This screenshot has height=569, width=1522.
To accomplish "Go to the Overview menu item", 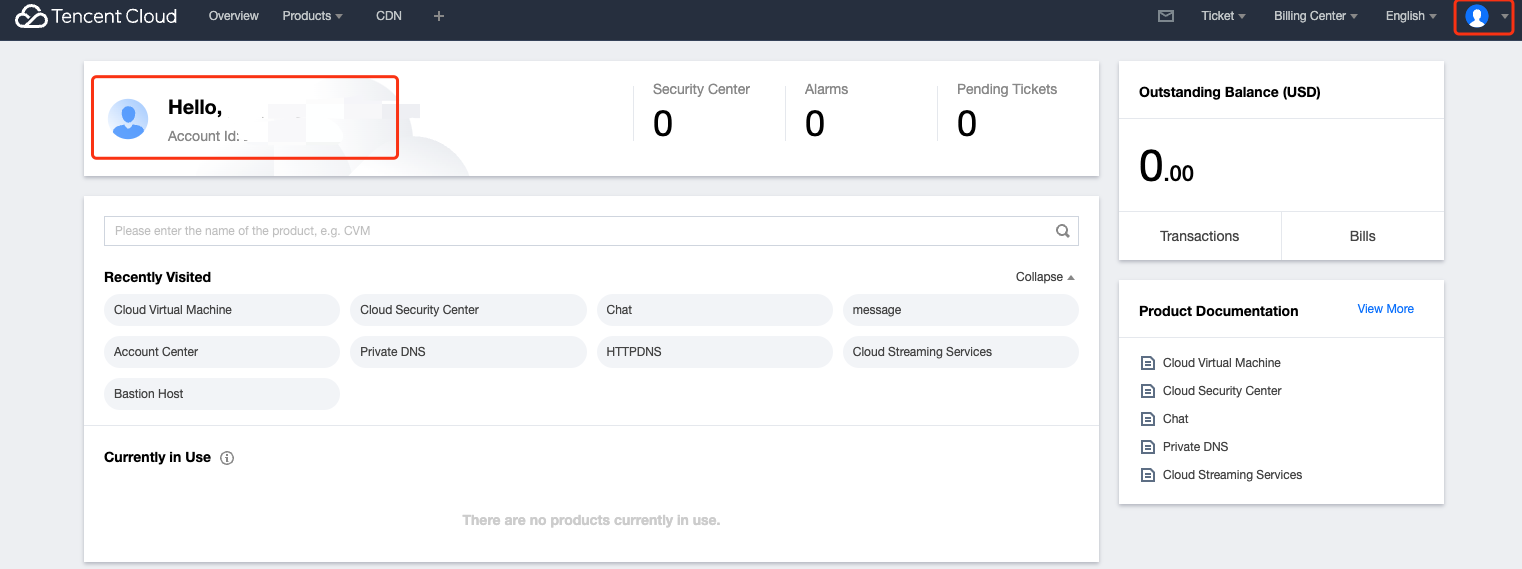I will (x=234, y=16).
